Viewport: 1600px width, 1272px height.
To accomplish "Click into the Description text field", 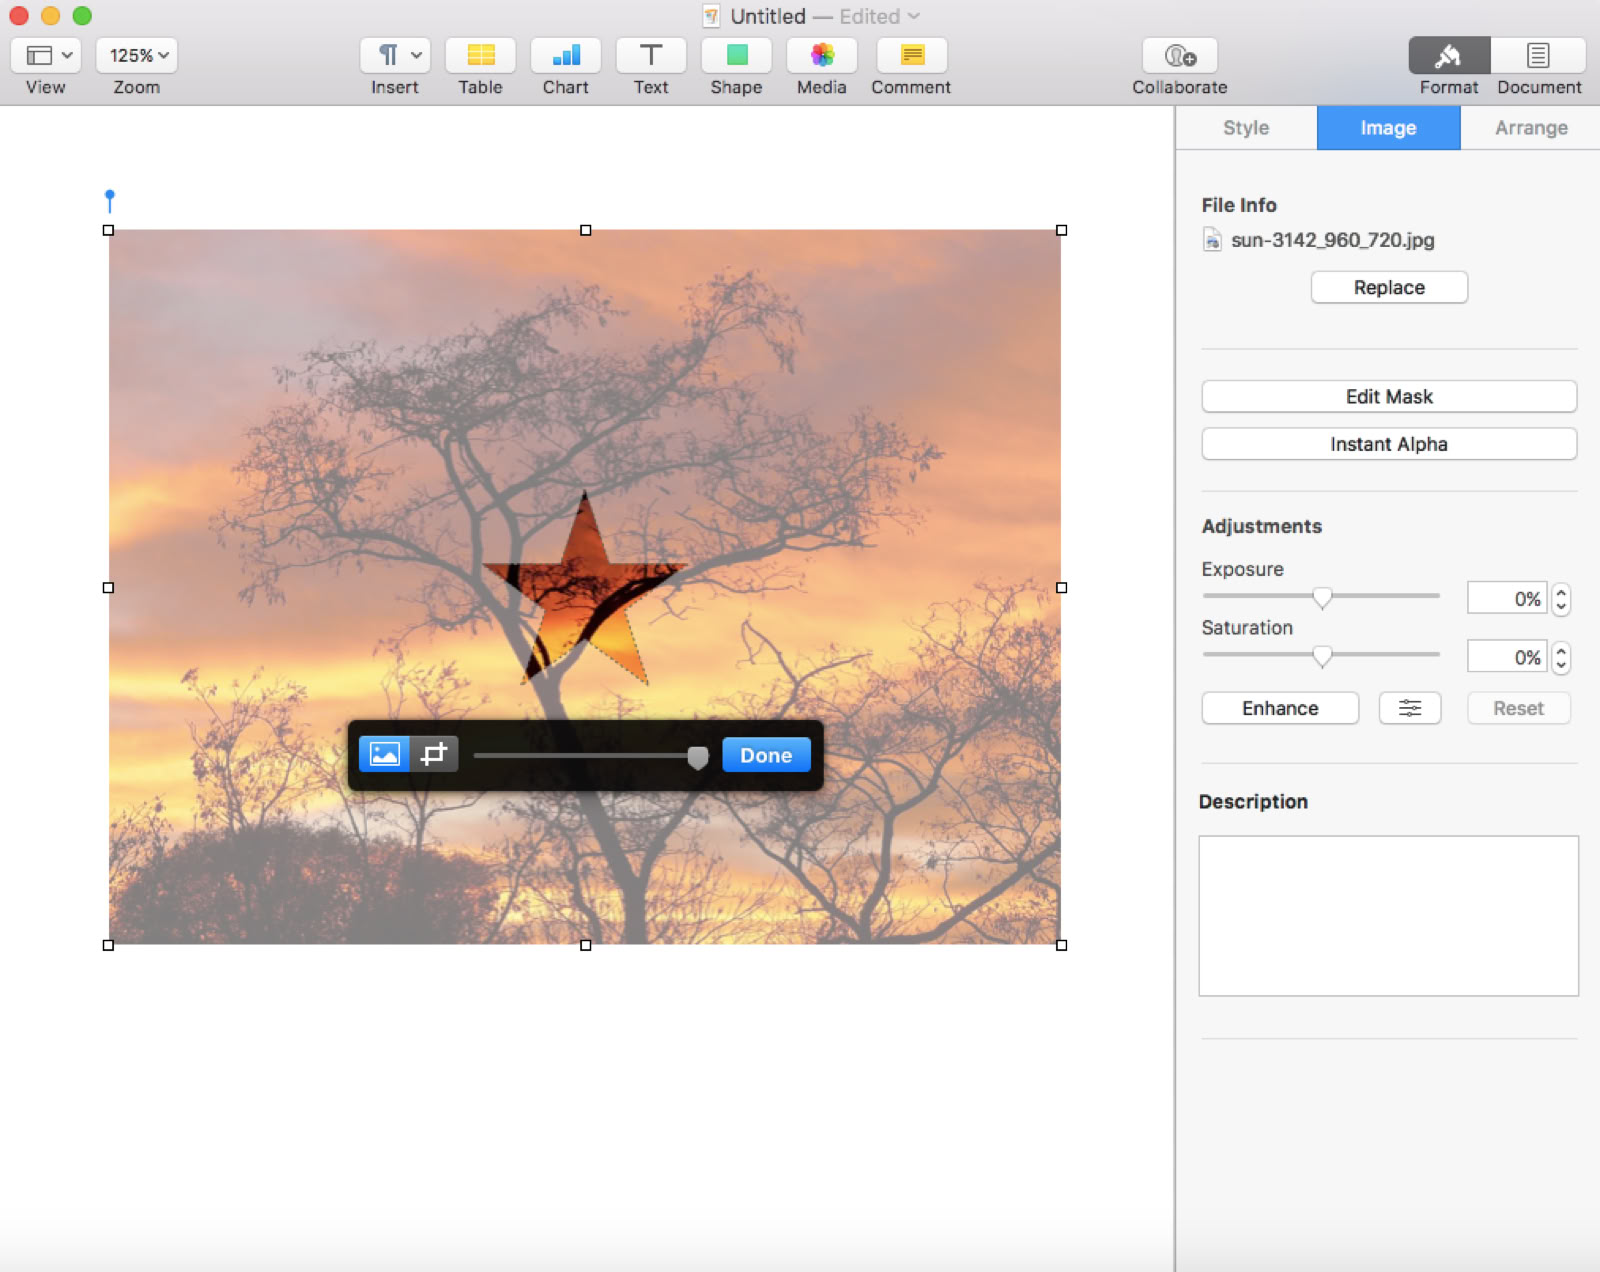I will tap(1388, 915).
